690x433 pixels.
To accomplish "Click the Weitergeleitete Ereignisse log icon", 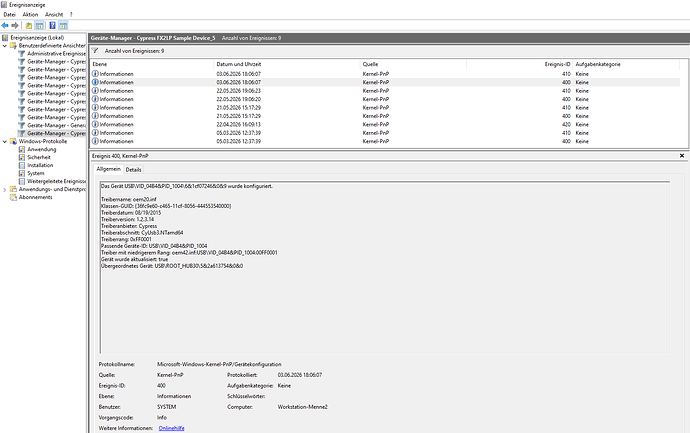I will point(22,181).
